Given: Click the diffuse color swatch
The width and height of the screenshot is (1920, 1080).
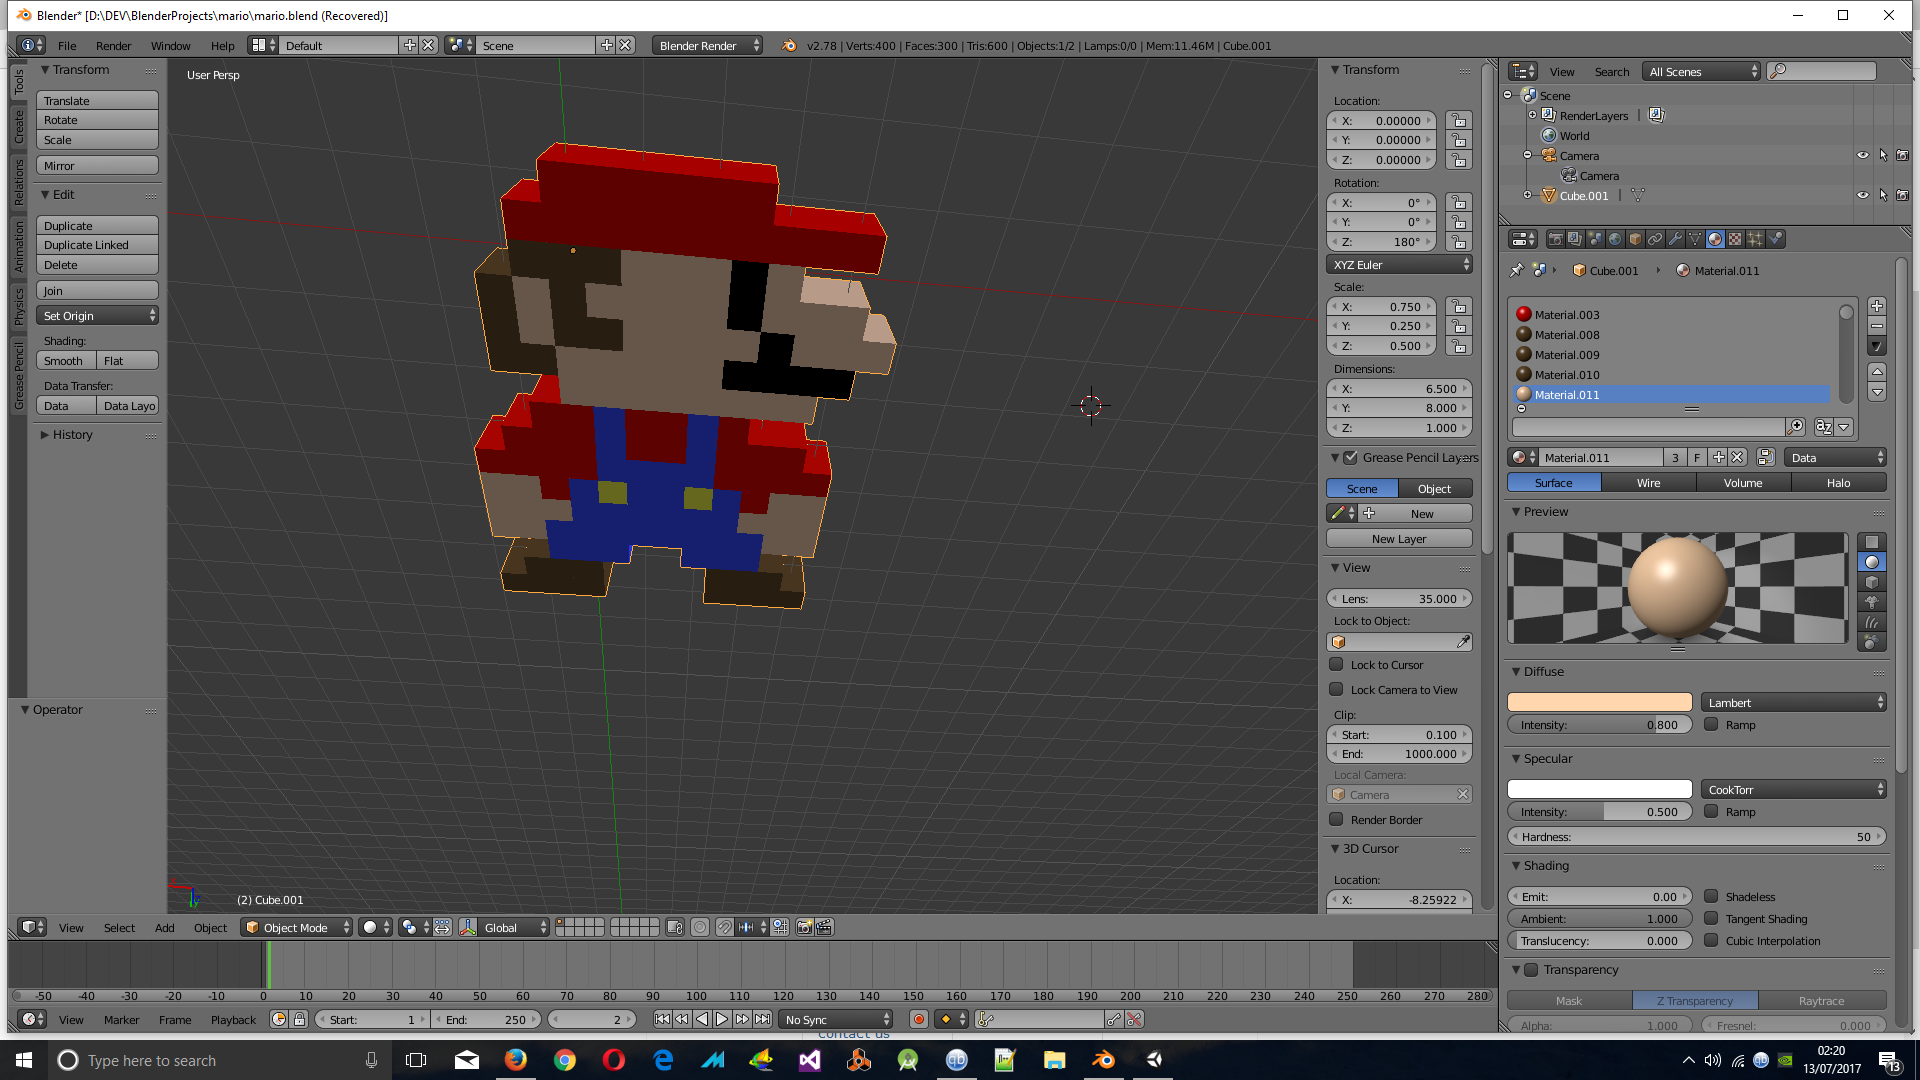Looking at the screenshot, I should (1599, 702).
